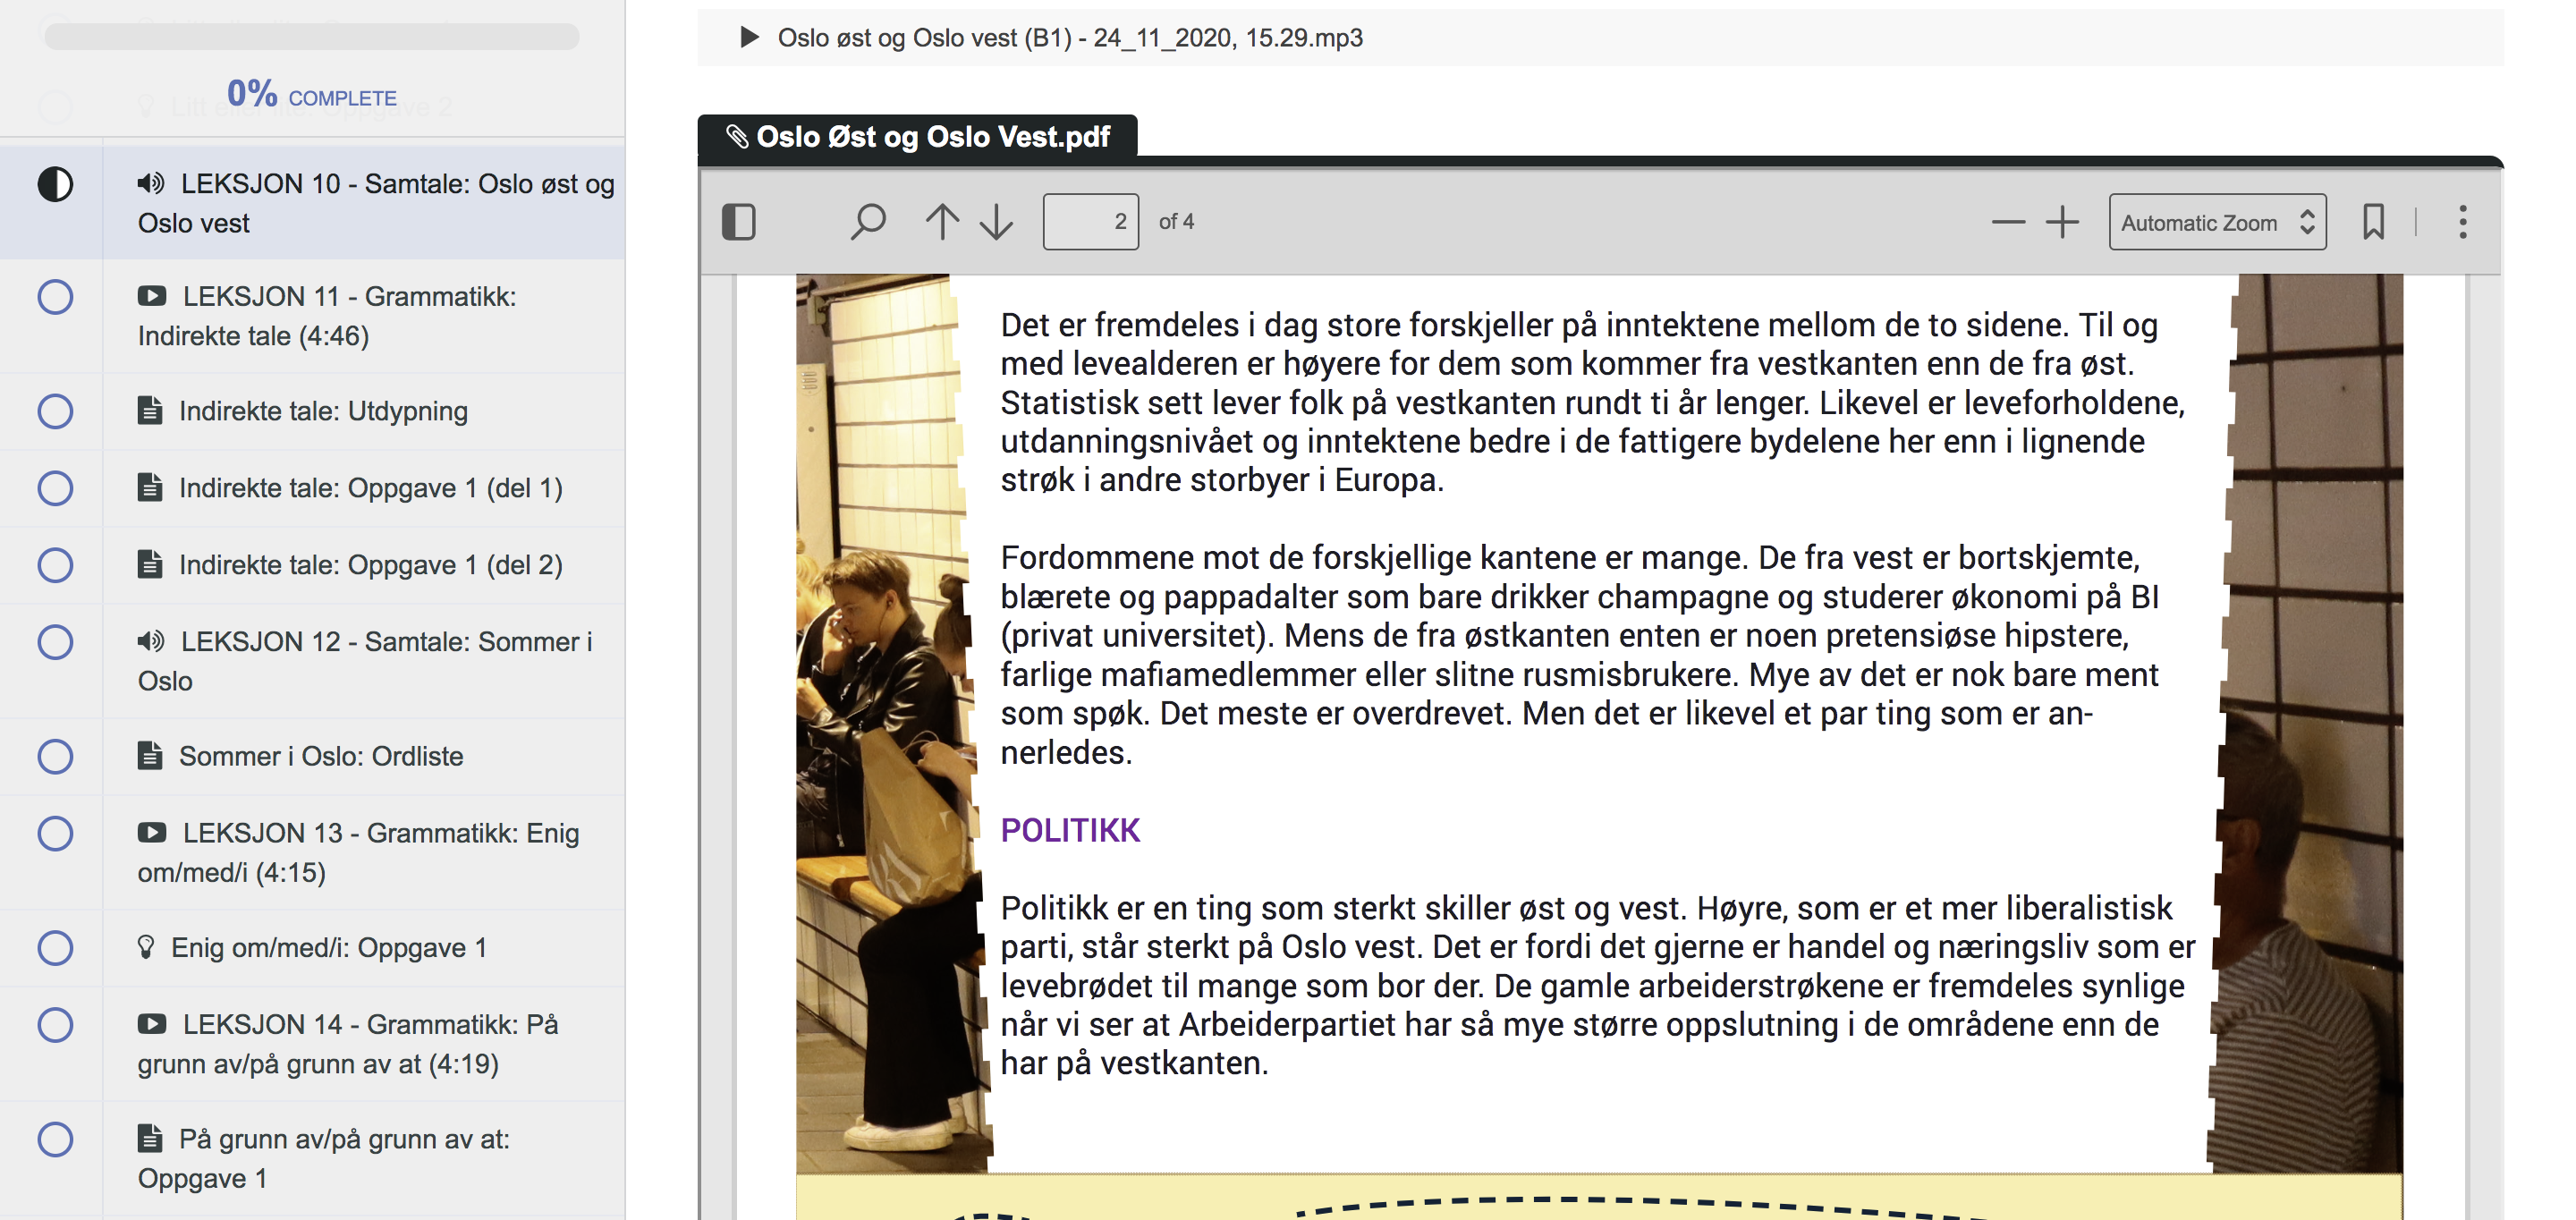The image size is (2576, 1220).
Task: Open Indirekte tale: Oppgave 1 (del 2)
Action: click(x=371, y=565)
